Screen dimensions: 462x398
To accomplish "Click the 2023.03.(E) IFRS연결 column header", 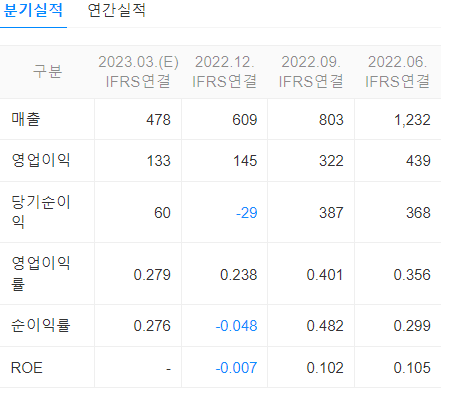I will pos(138,72).
